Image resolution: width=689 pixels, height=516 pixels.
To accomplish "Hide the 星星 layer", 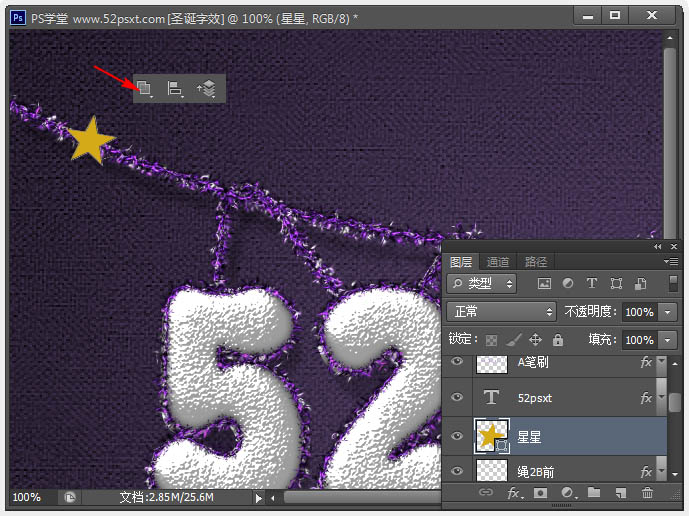I will (457, 436).
